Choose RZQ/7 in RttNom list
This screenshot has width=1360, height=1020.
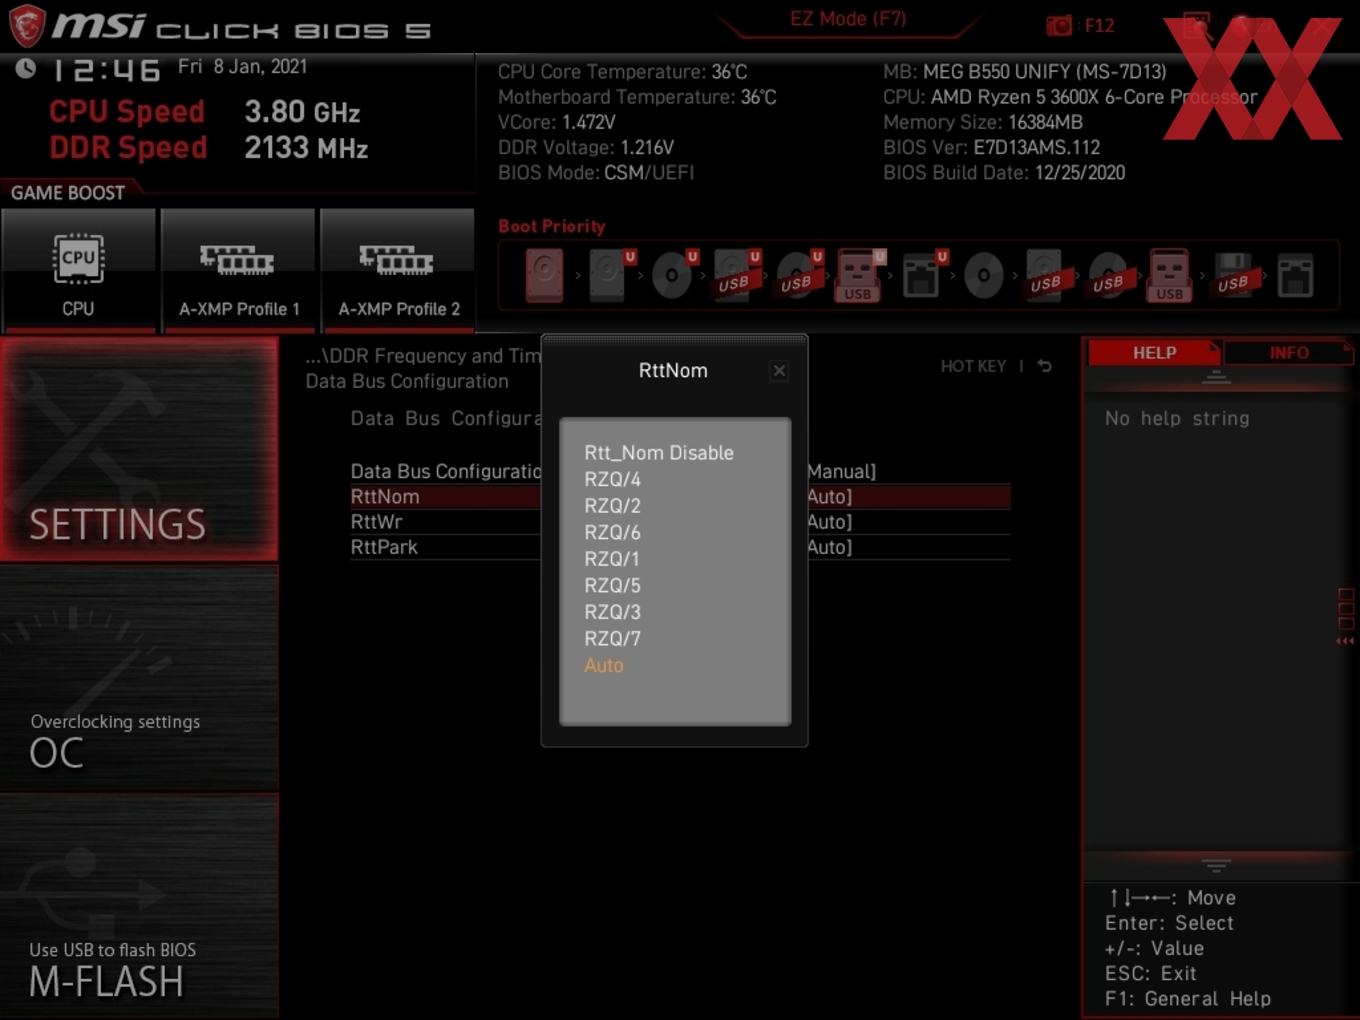point(612,639)
